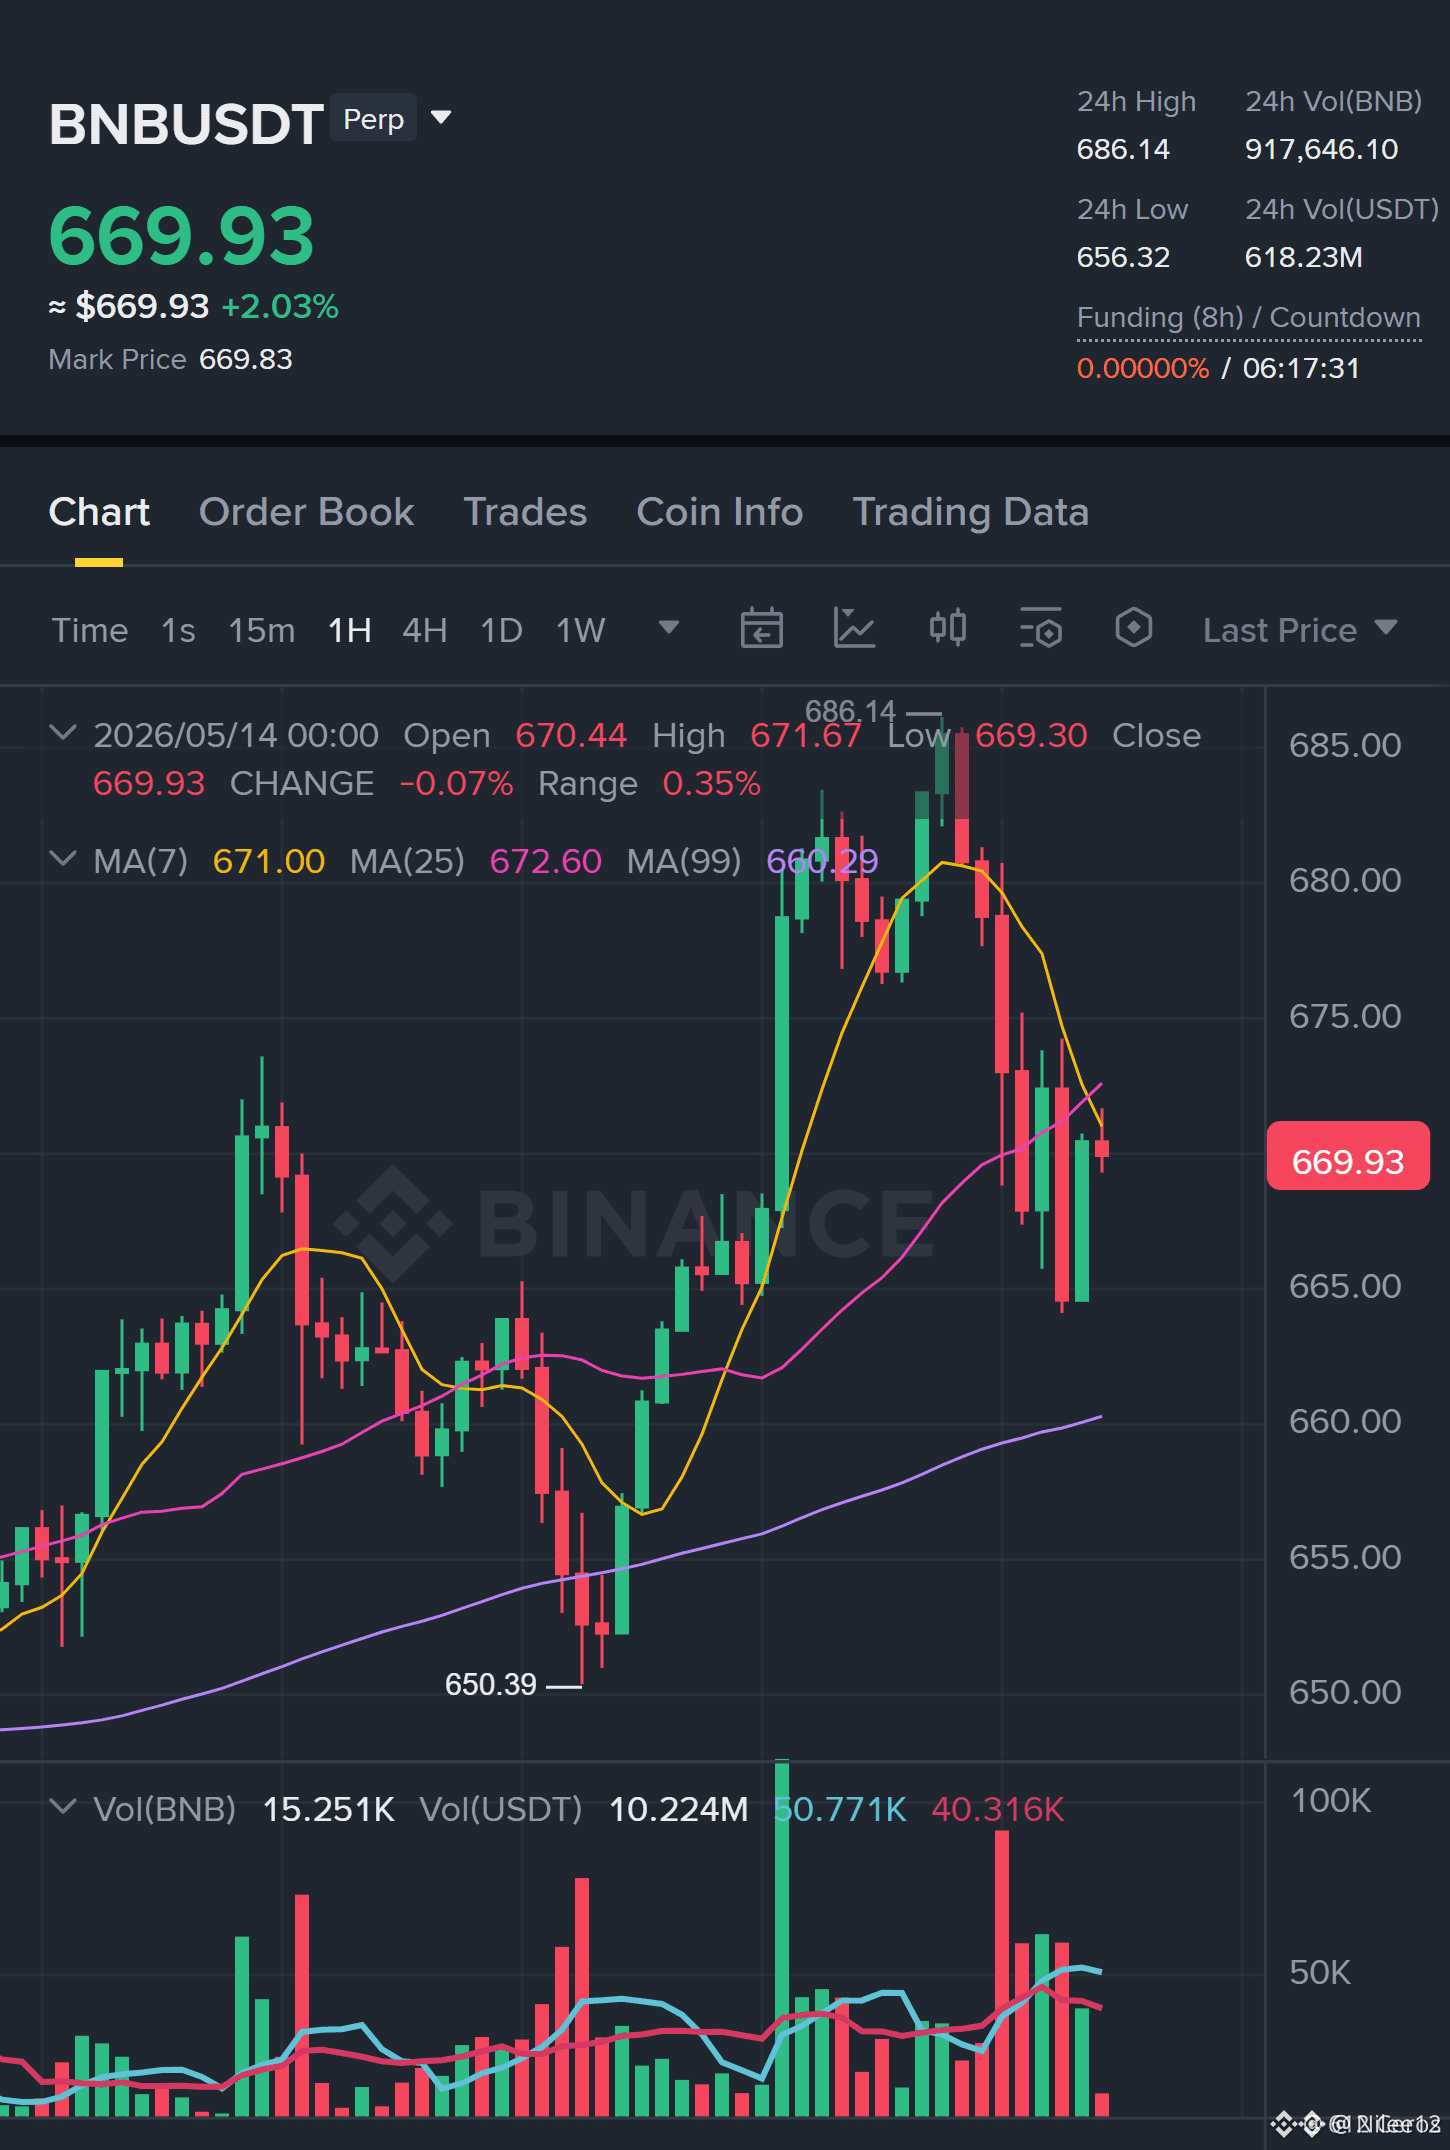Tap the 24h Vol(BNB) value 917,646.10
Image resolution: width=1450 pixels, height=2150 pixels.
(1321, 149)
